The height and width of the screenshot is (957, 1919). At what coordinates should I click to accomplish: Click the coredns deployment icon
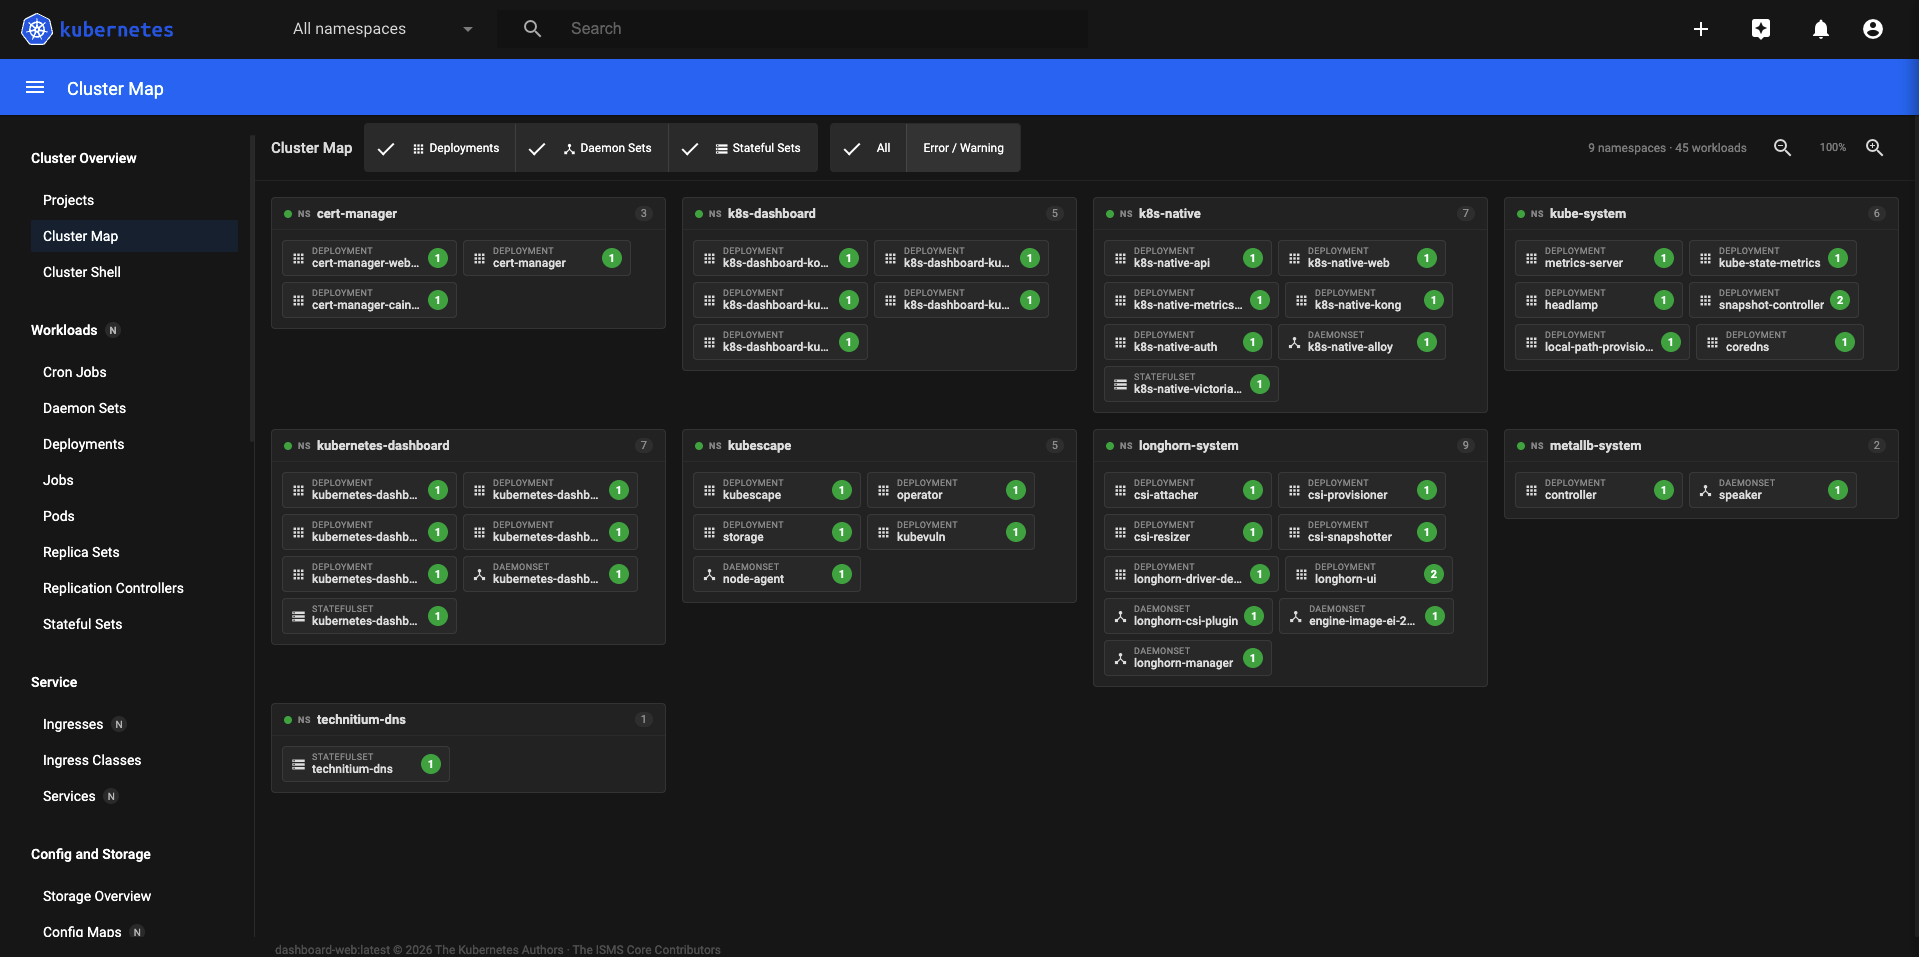pos(1712,342)
